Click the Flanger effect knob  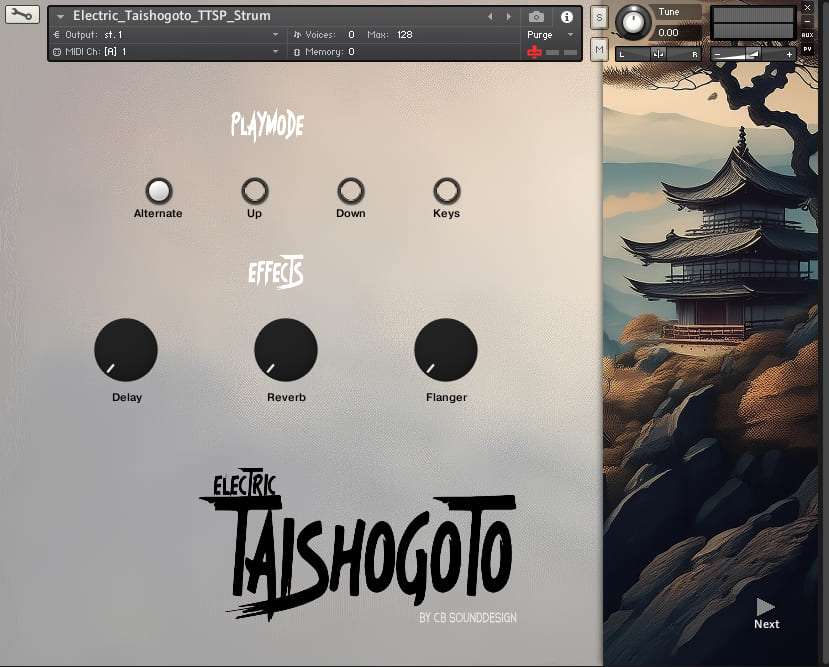446,349
